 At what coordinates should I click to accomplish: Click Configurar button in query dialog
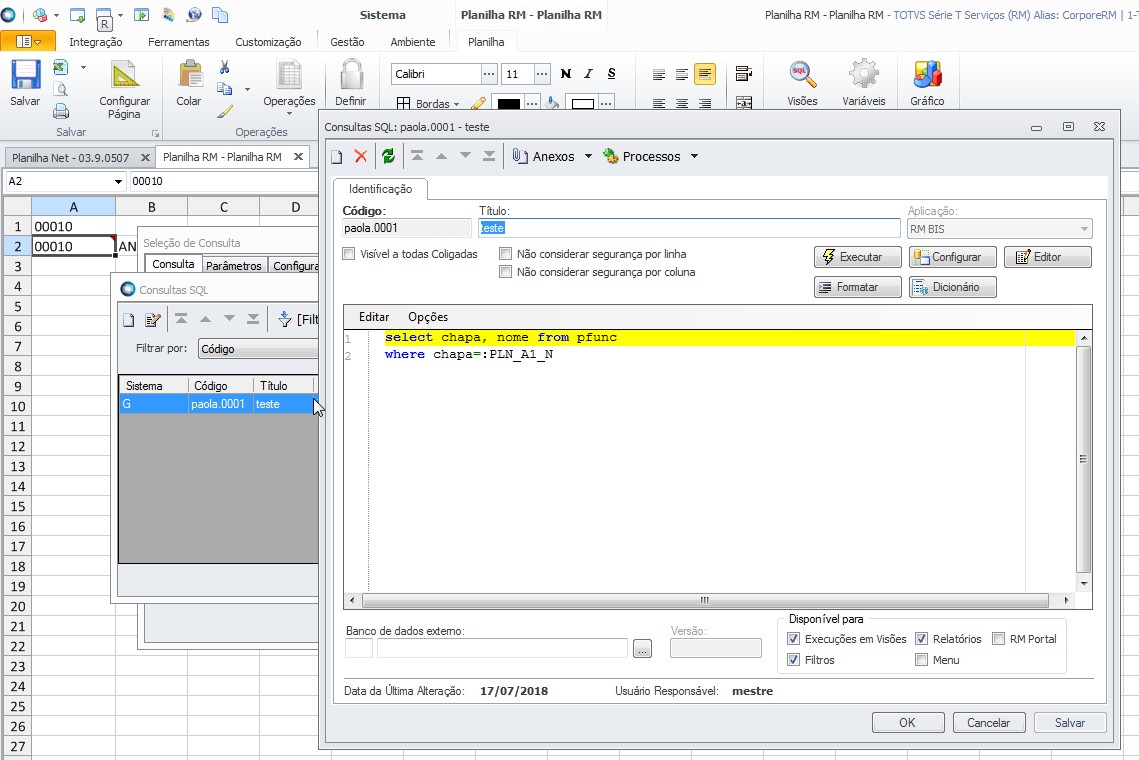point(952,257)
